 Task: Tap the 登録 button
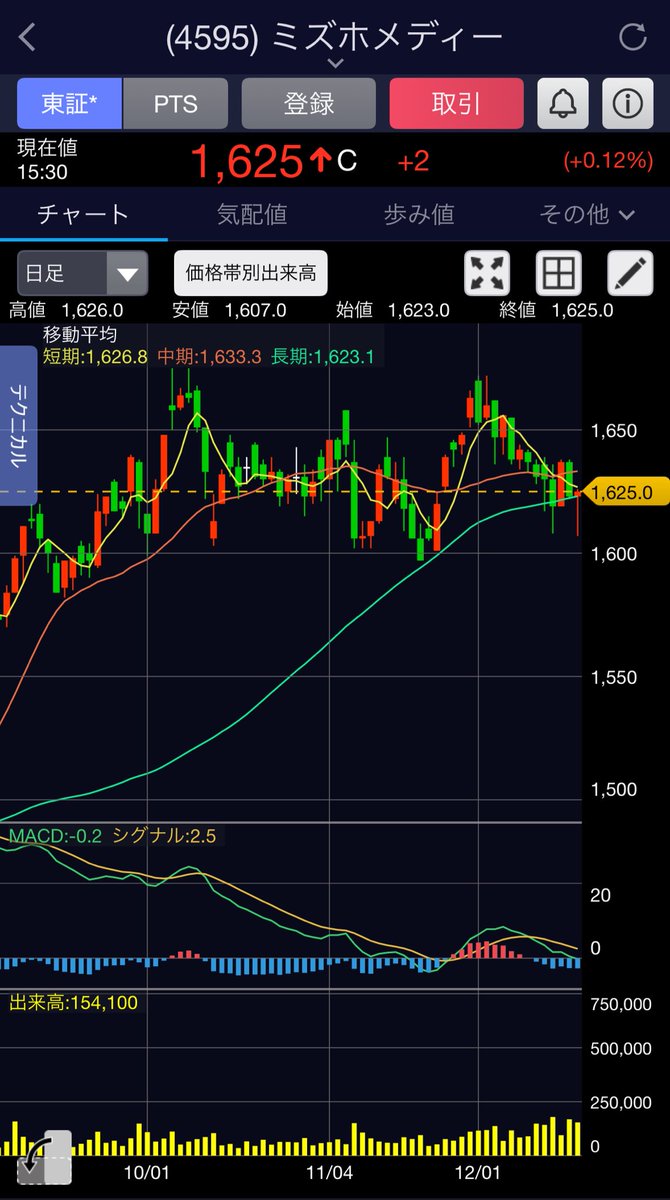(309, 103)
